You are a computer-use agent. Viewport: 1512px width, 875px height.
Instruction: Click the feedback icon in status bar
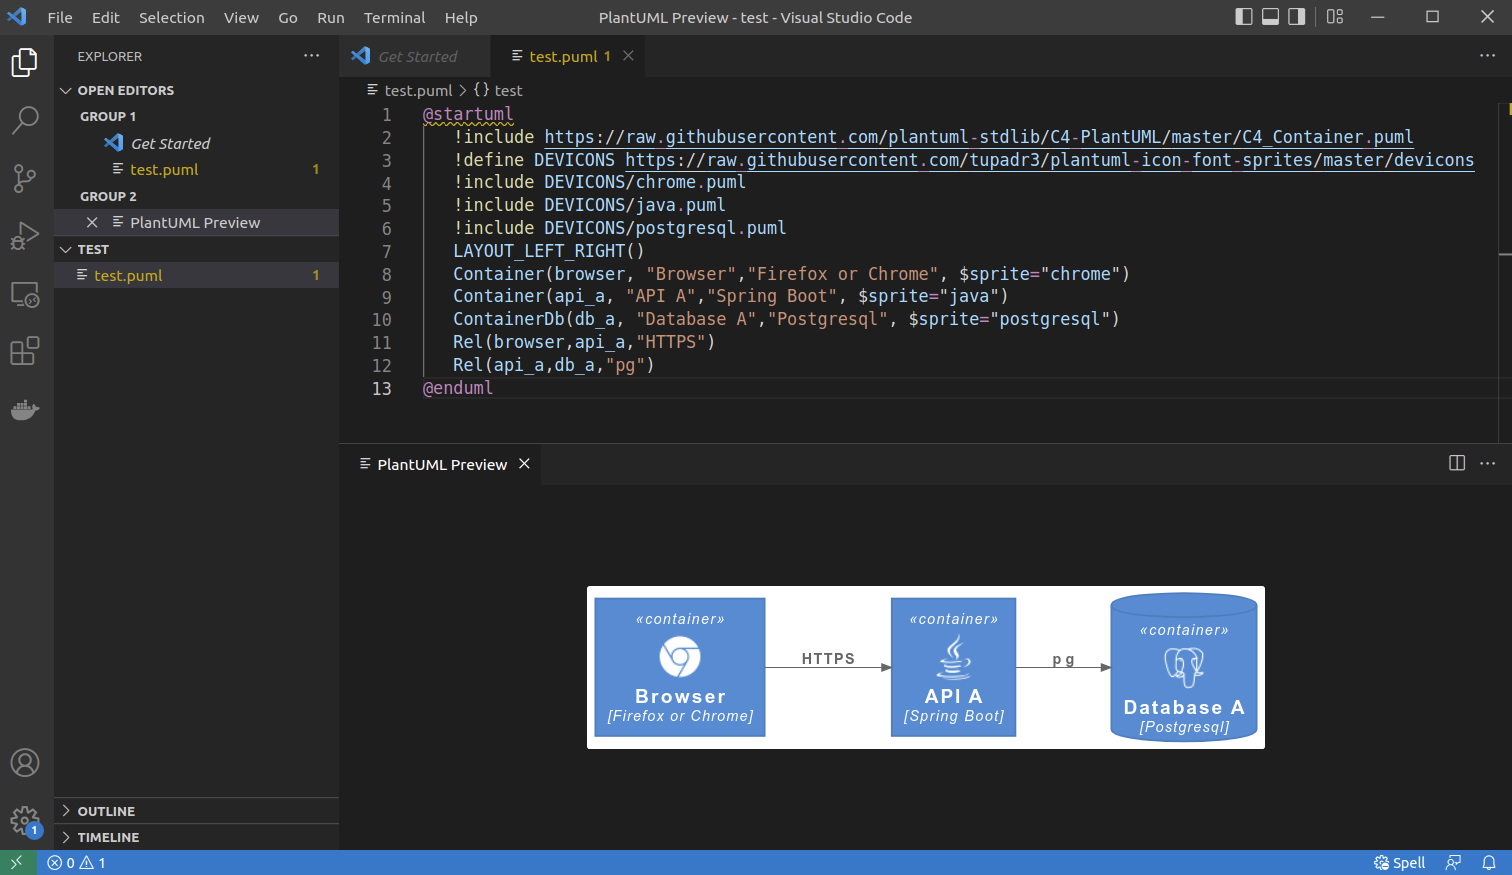[1454, 863]
